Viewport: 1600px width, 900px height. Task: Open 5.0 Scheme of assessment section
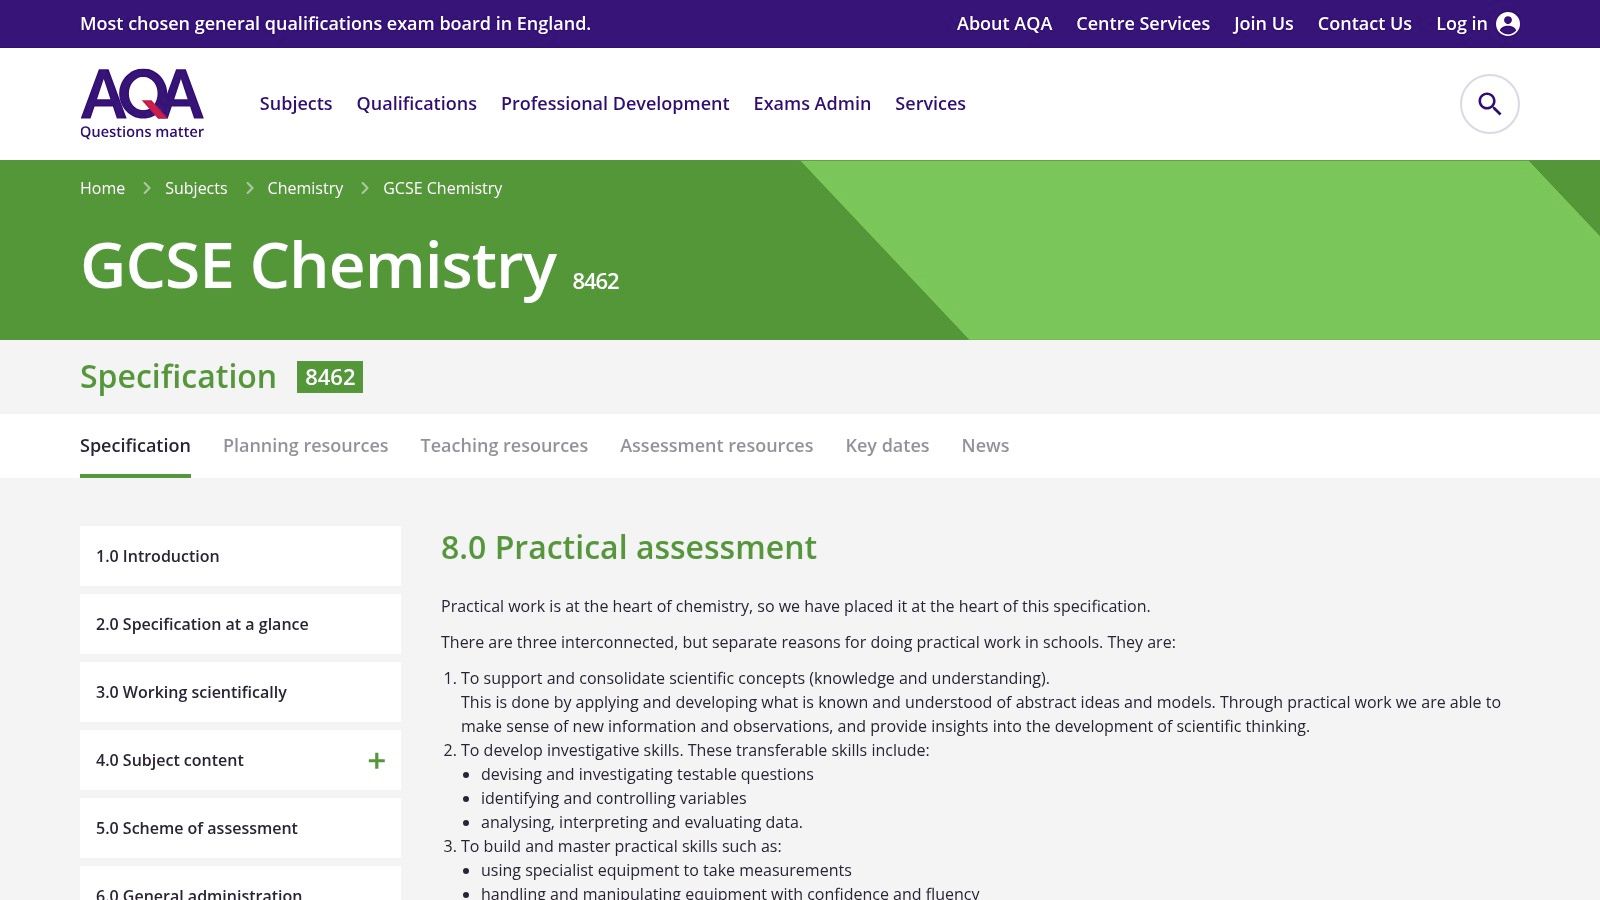(240, 828)
